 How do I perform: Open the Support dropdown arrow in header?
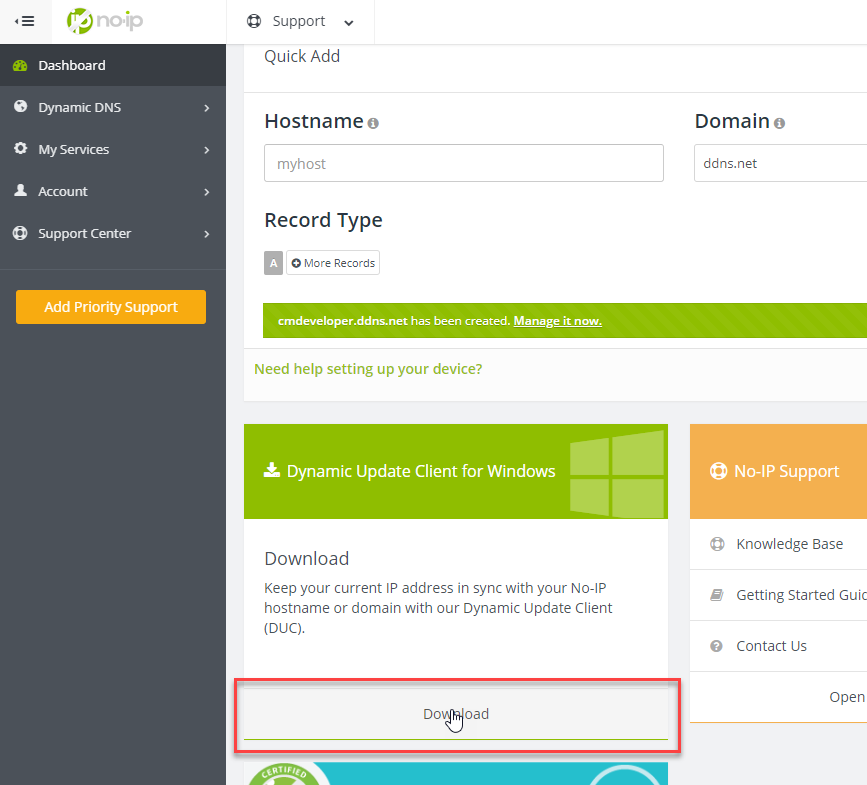click(348, 23)
